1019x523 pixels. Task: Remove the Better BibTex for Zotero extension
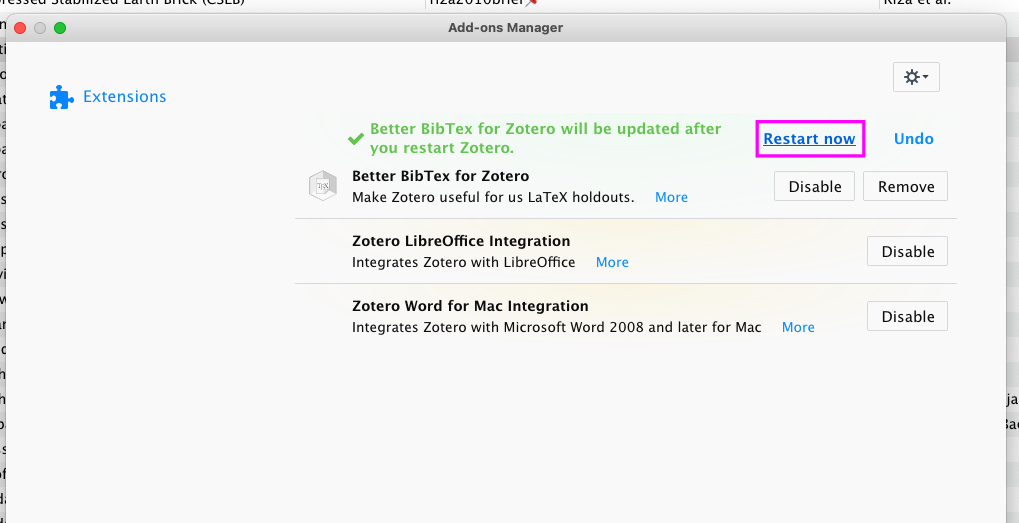coord(905,186)
